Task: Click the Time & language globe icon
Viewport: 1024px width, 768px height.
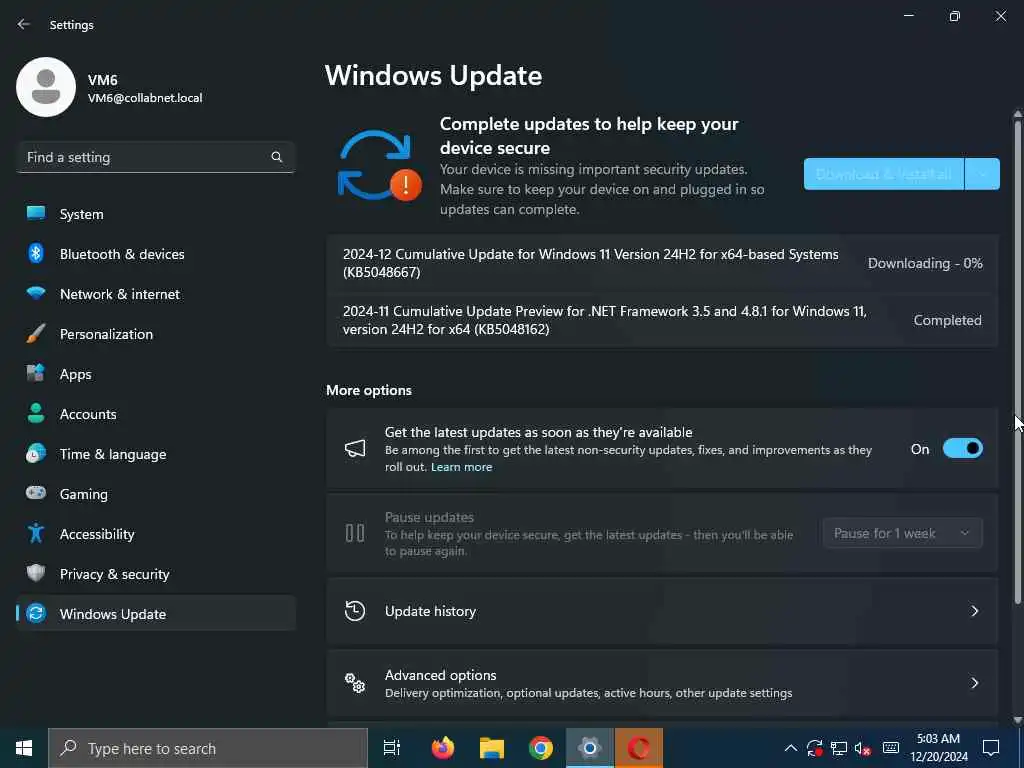Action: (36, 453)
